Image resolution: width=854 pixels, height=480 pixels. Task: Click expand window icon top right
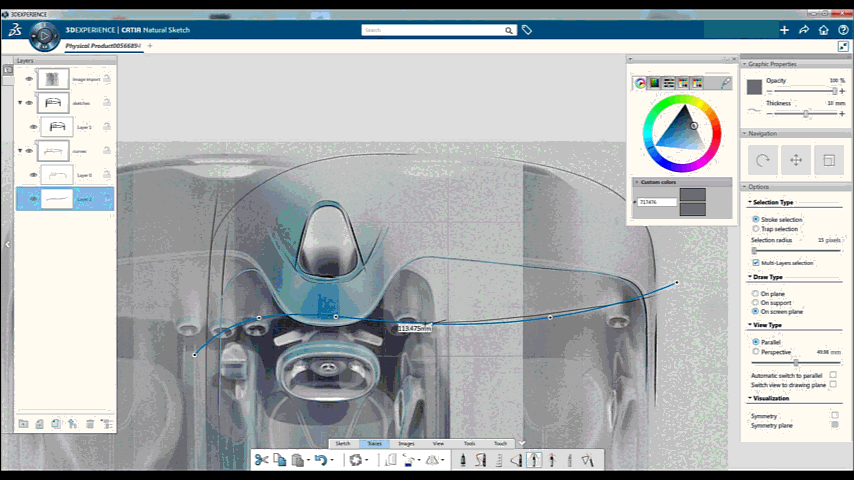click(x=843, y=46)
